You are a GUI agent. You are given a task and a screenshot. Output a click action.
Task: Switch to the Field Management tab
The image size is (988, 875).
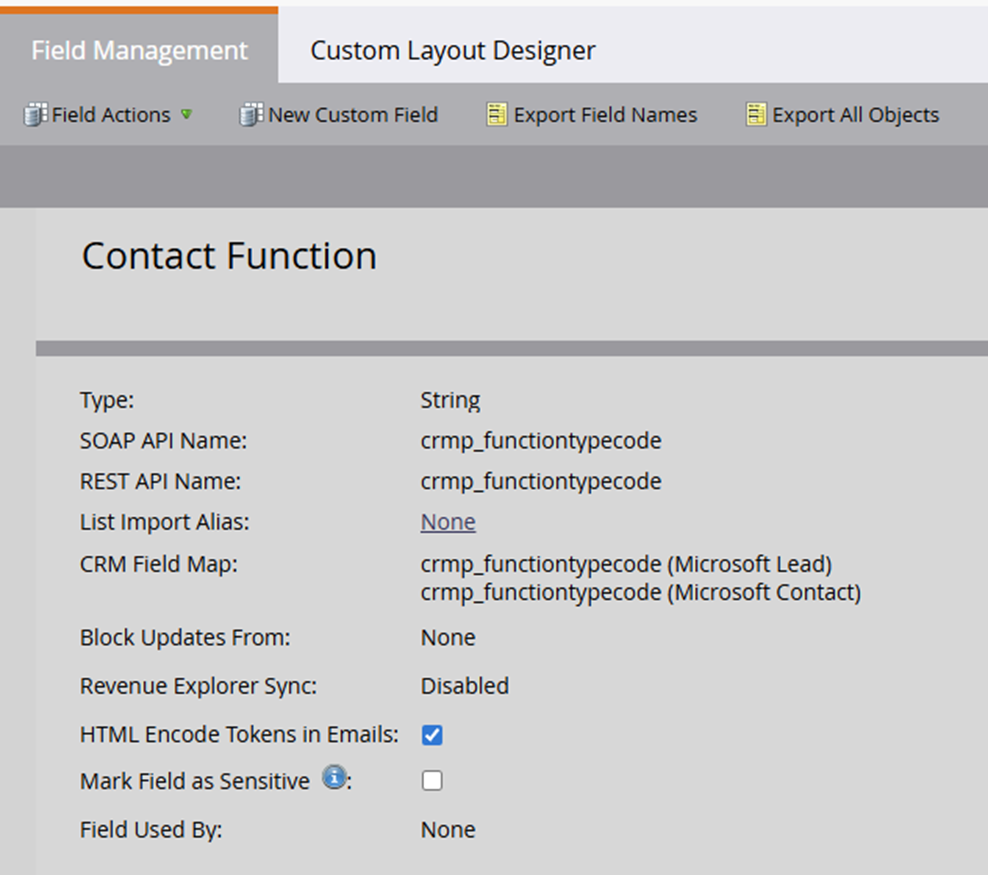pos(139,50)
